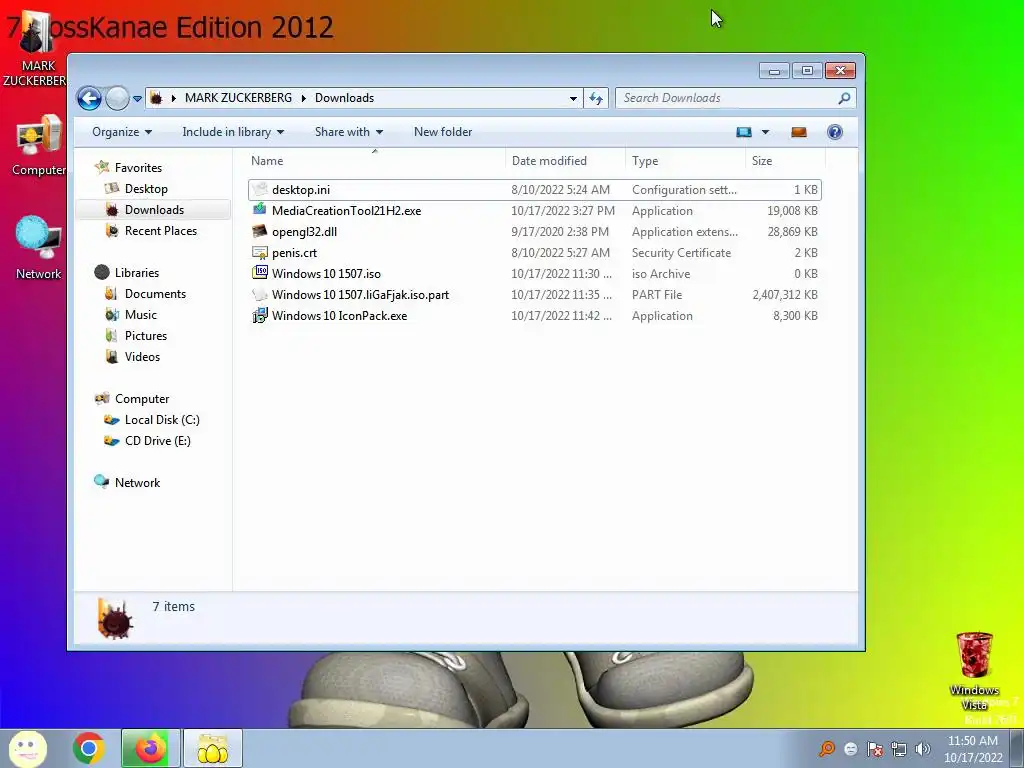Open the Music library
1024x768 pixels.
pos(141,315)
